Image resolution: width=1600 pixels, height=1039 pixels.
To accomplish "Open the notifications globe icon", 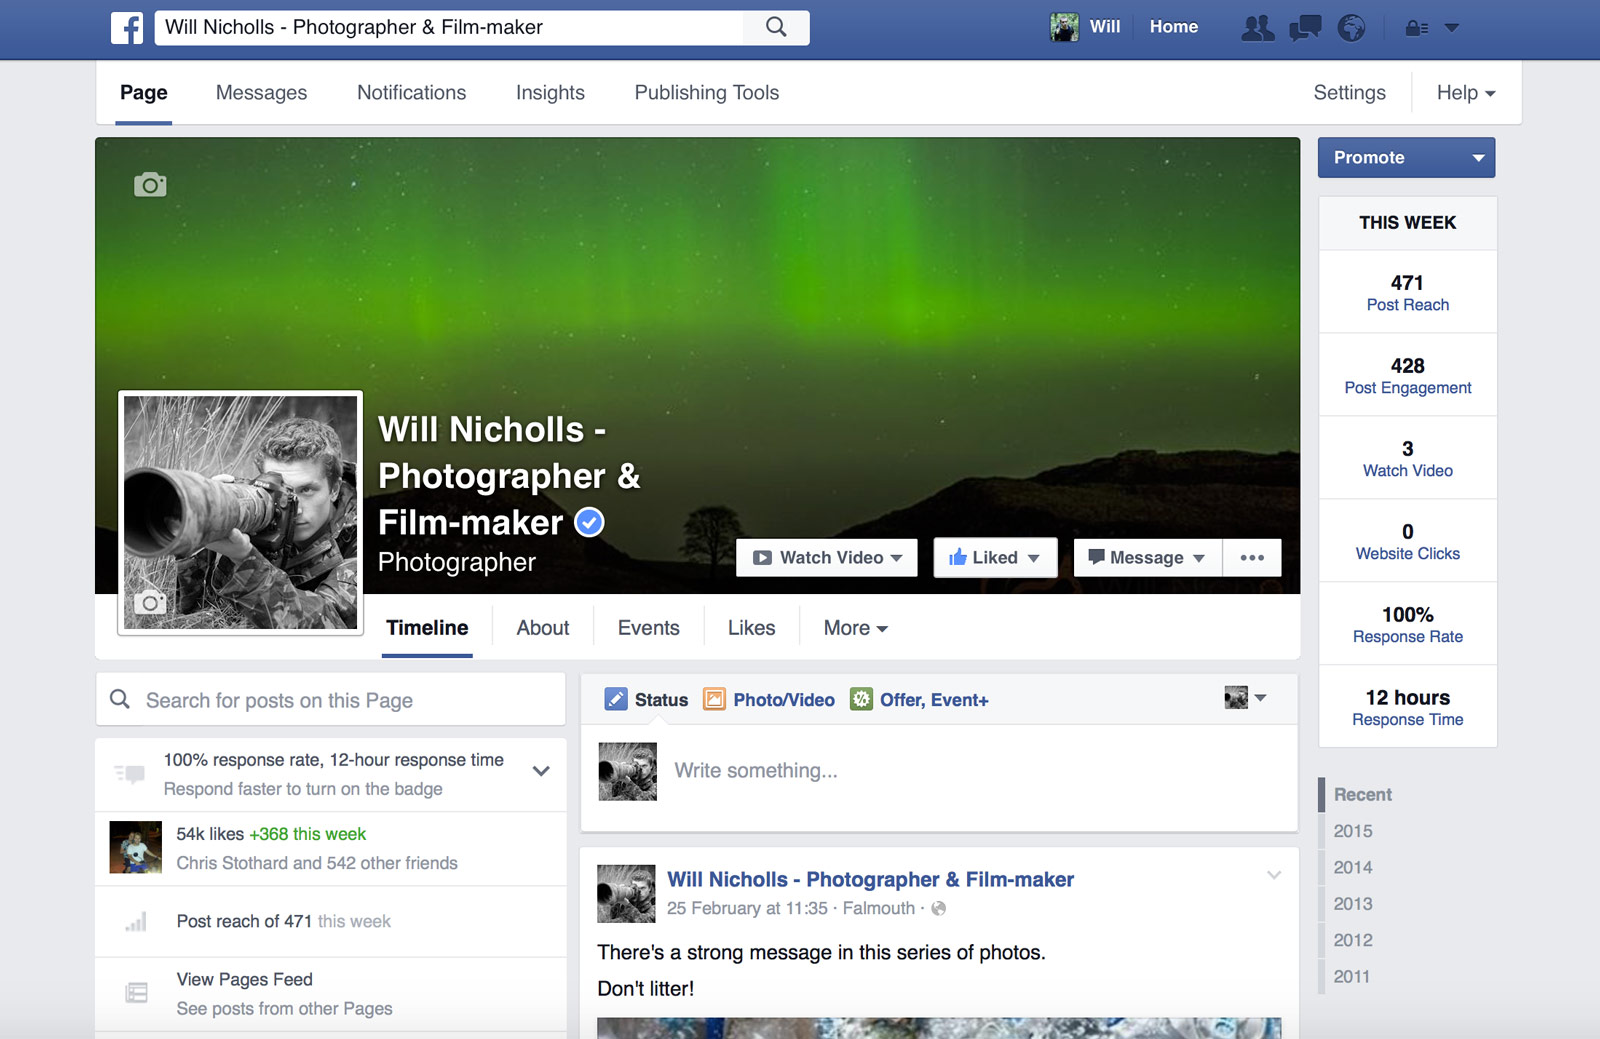I will (x=1352, y=29).
